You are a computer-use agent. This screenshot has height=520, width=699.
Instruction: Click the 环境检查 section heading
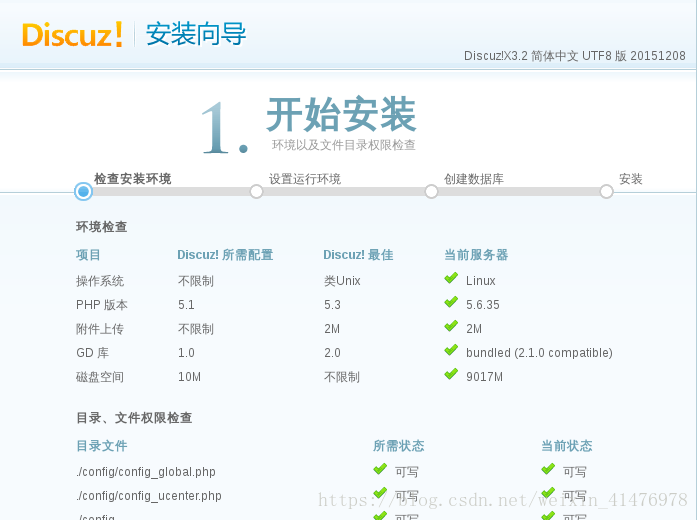[102, 227]
